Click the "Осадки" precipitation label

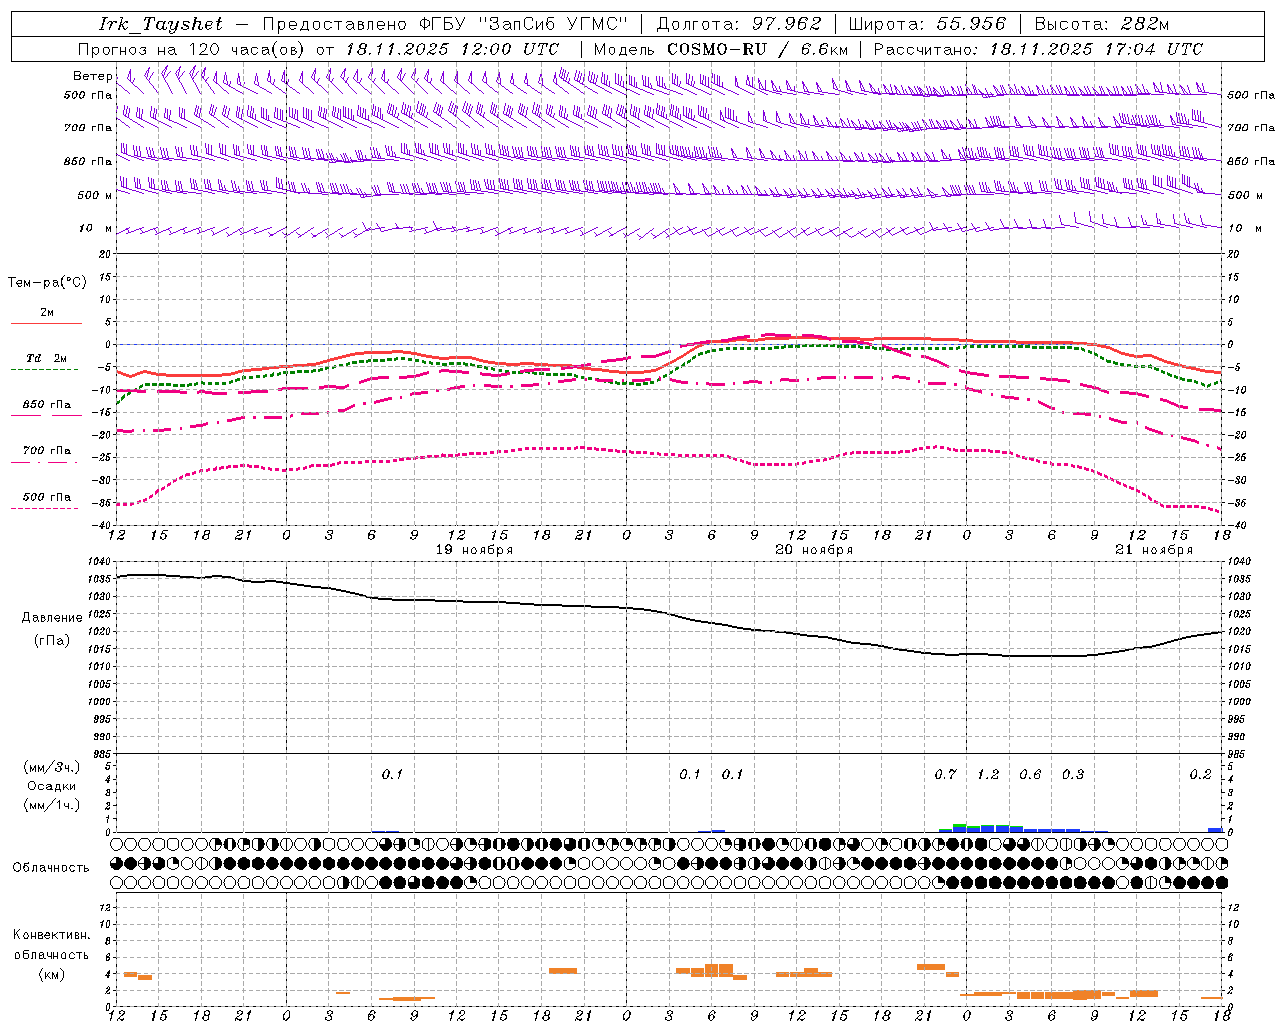(52, 786)
